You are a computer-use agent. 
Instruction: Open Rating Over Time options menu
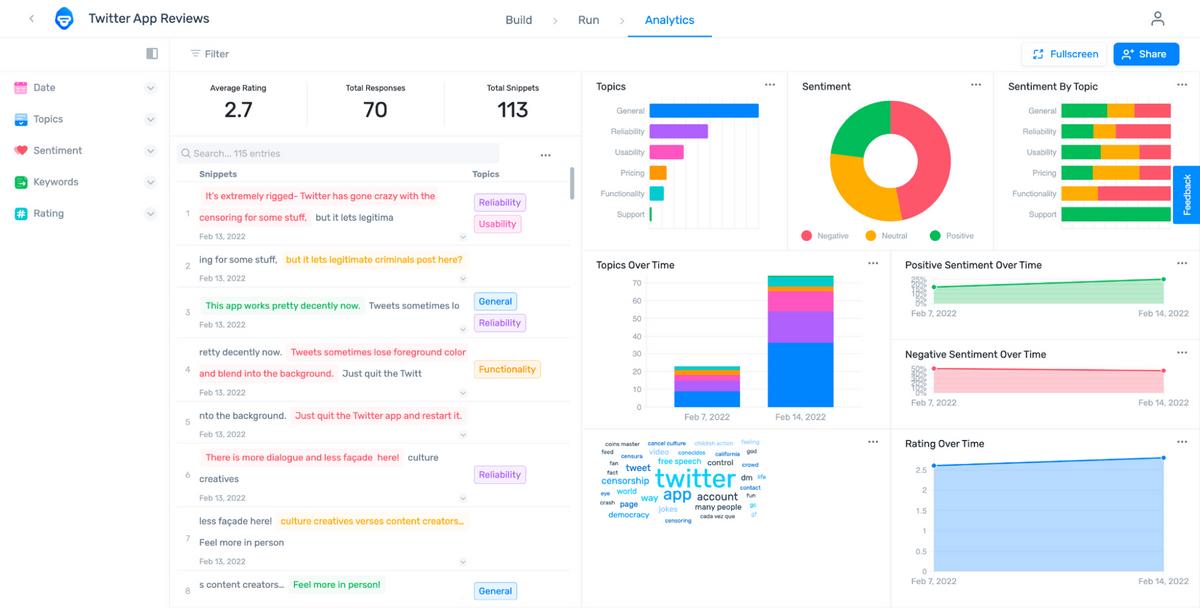1182,443
